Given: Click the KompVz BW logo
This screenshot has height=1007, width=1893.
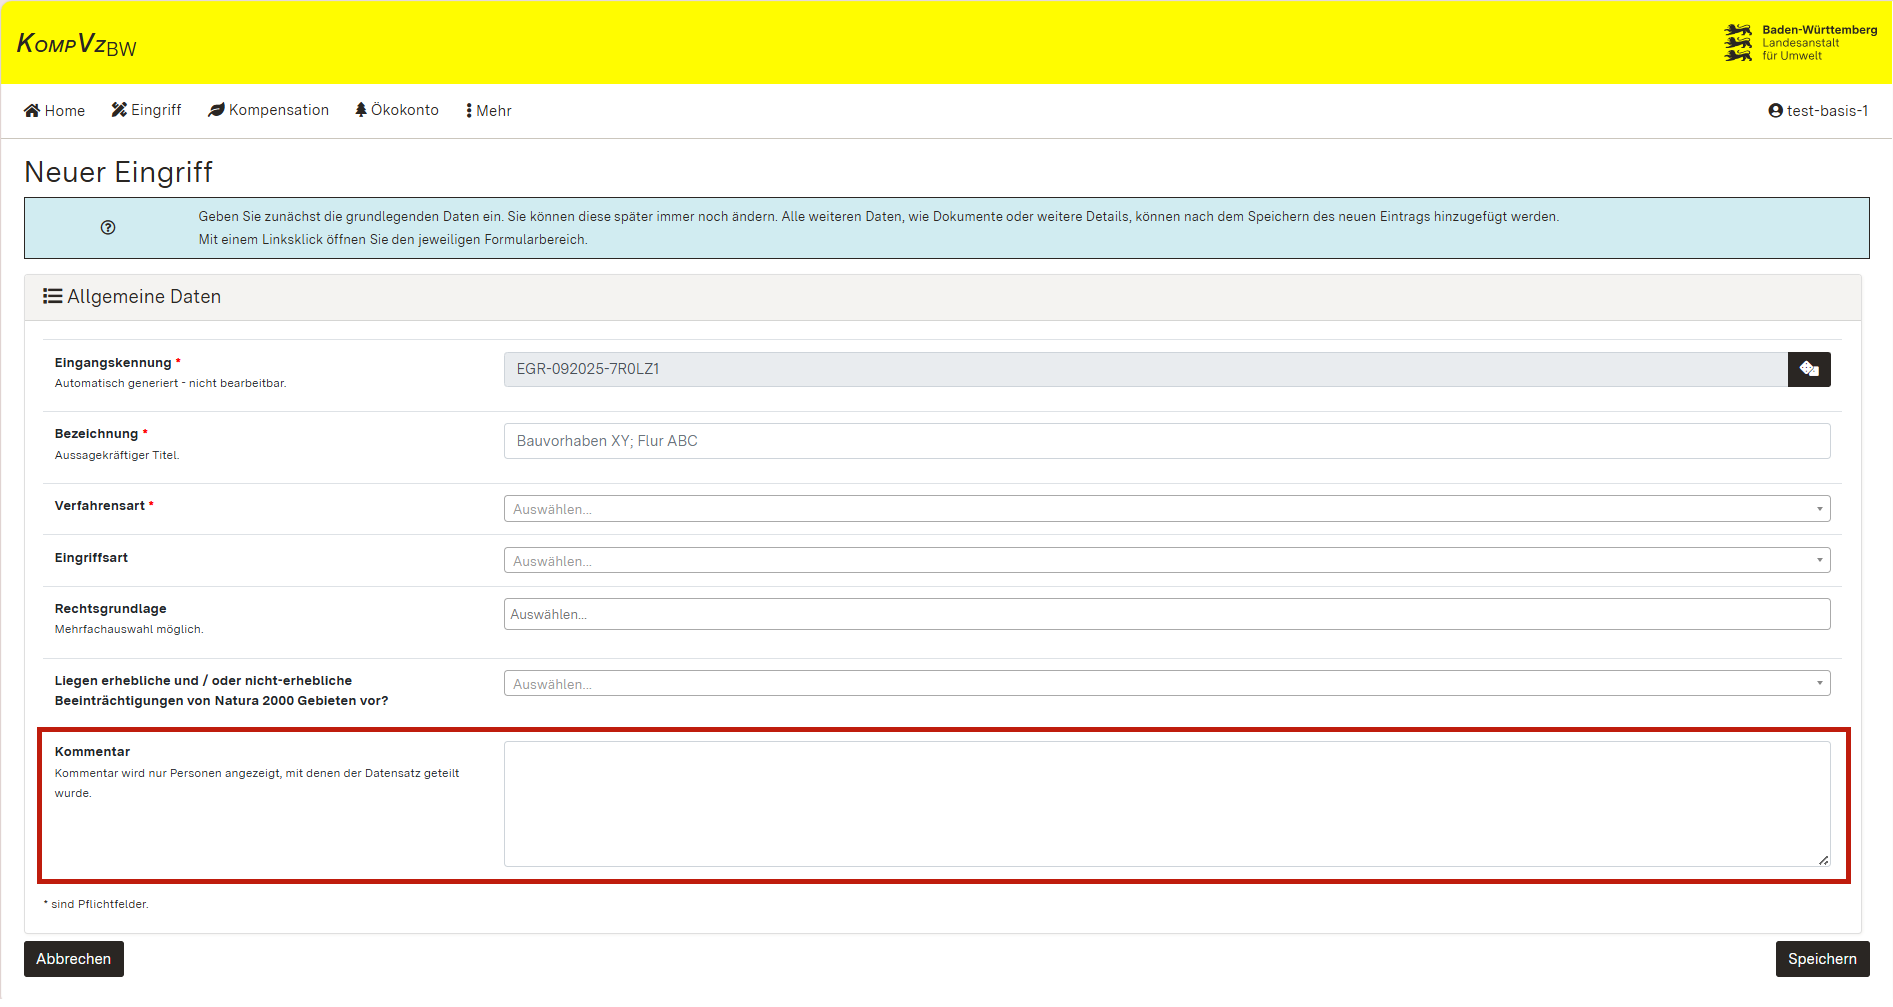Looking at the screenshot, I should [76, 44].
